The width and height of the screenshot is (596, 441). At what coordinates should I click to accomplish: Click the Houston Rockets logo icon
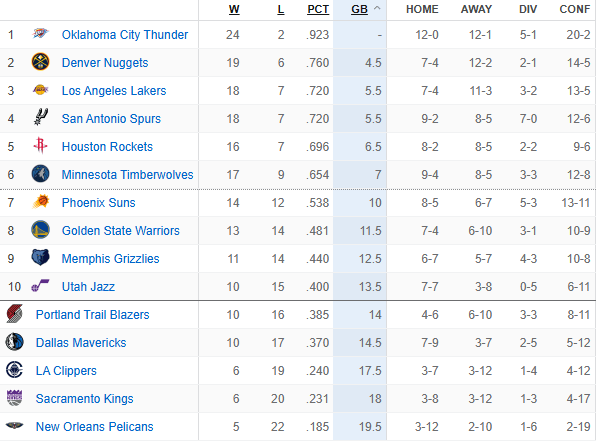40,146
